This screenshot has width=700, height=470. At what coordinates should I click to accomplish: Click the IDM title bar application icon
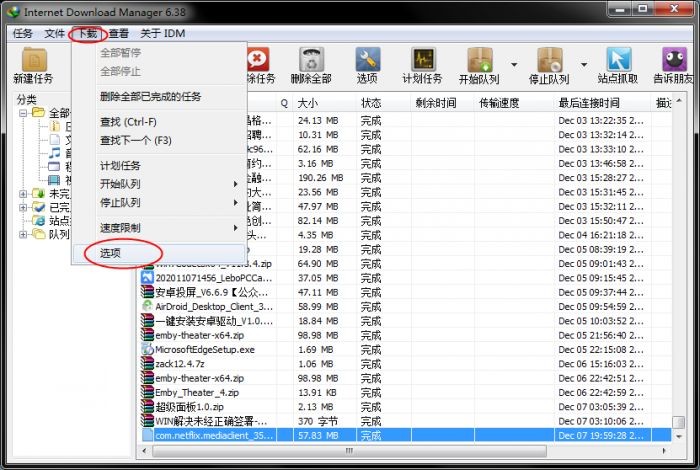(13, 12)
